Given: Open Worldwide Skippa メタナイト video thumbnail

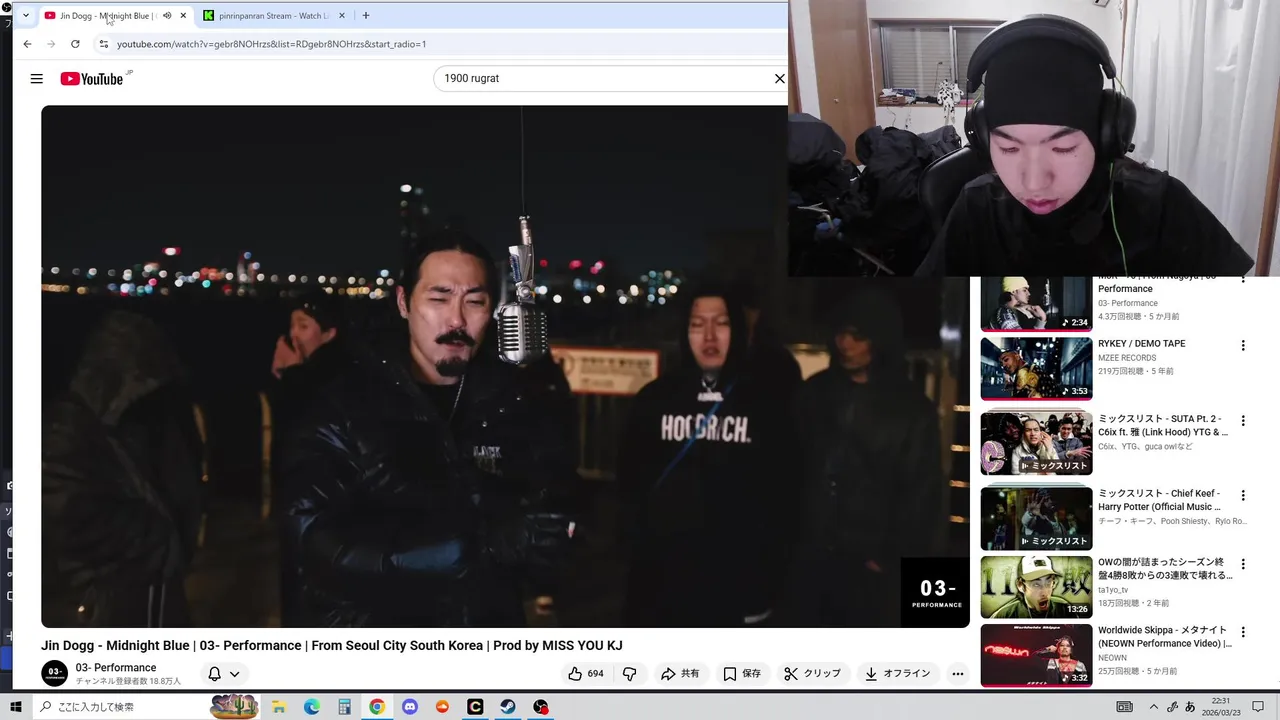Looking at the screenshot, I should [x=1036, y=655].
